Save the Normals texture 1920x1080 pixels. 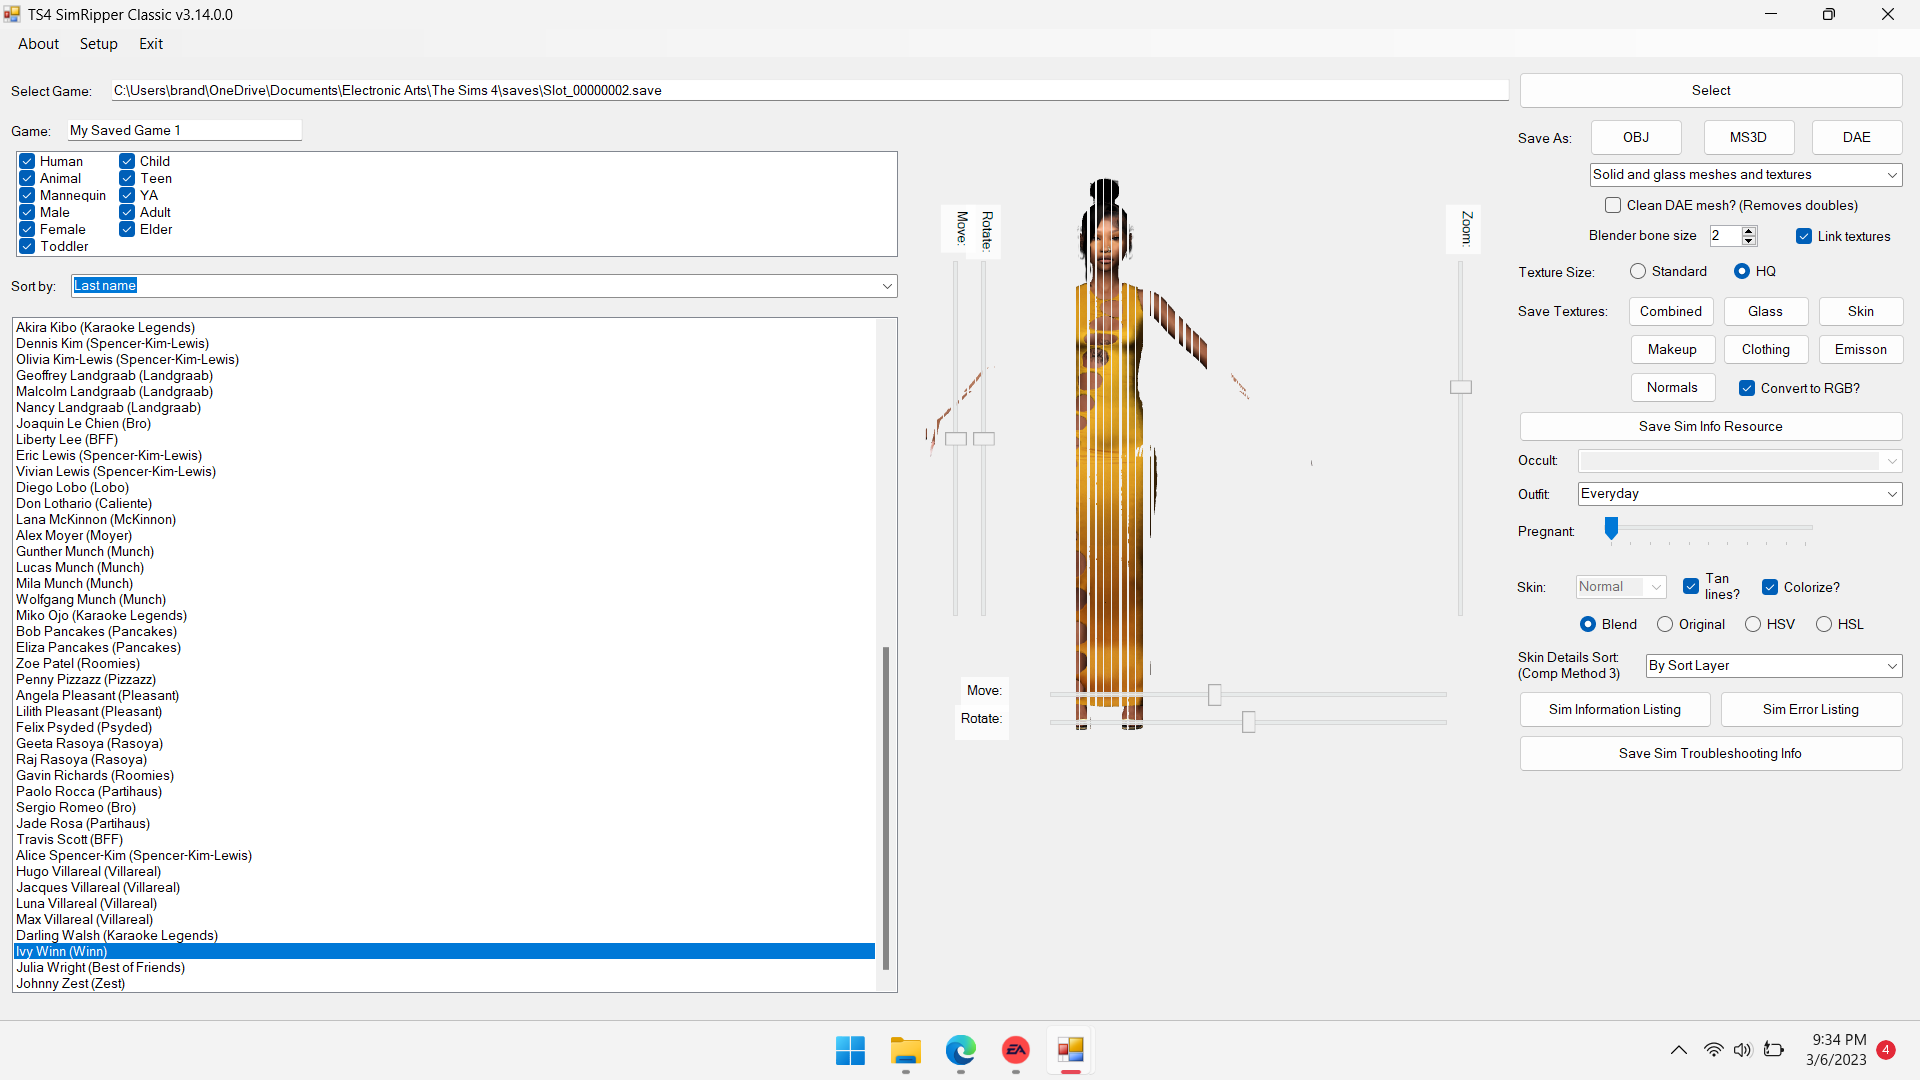[x=1672, y=387]
